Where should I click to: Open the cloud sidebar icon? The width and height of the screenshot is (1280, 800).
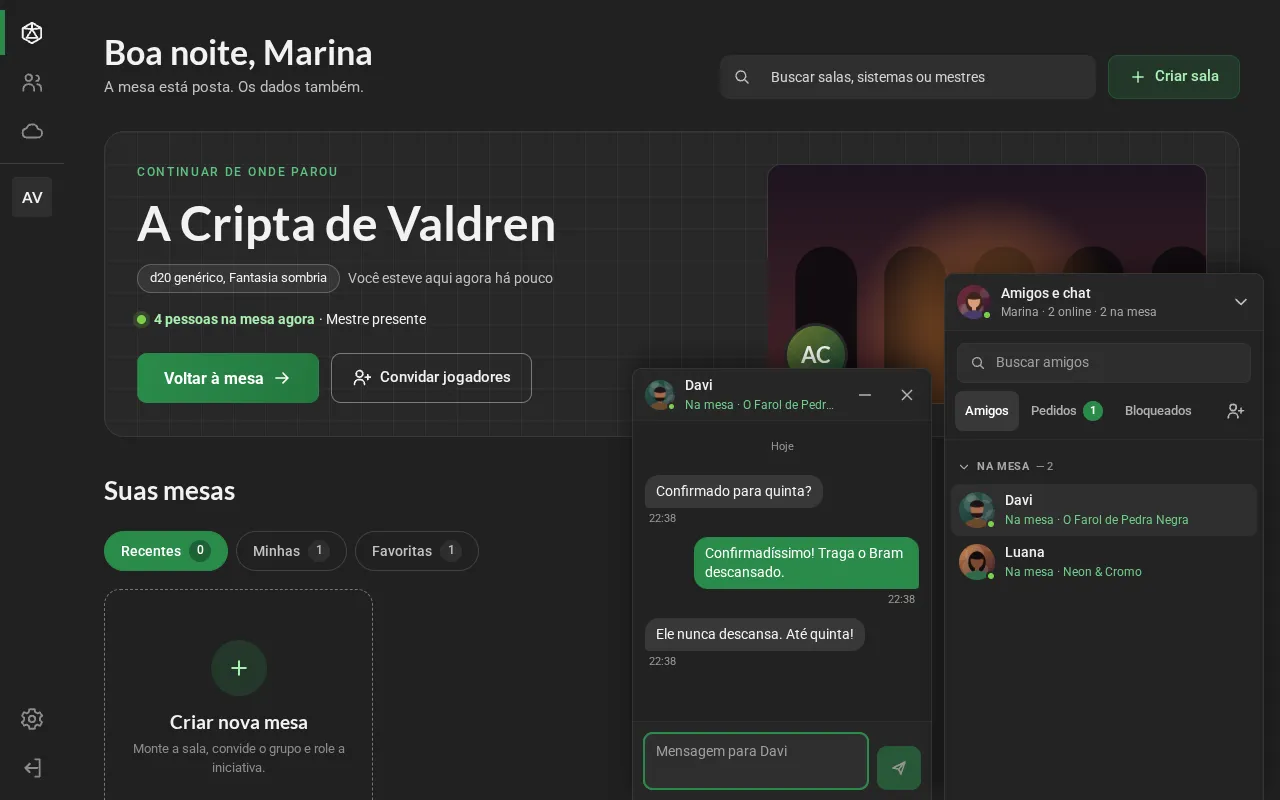point(32,131)
